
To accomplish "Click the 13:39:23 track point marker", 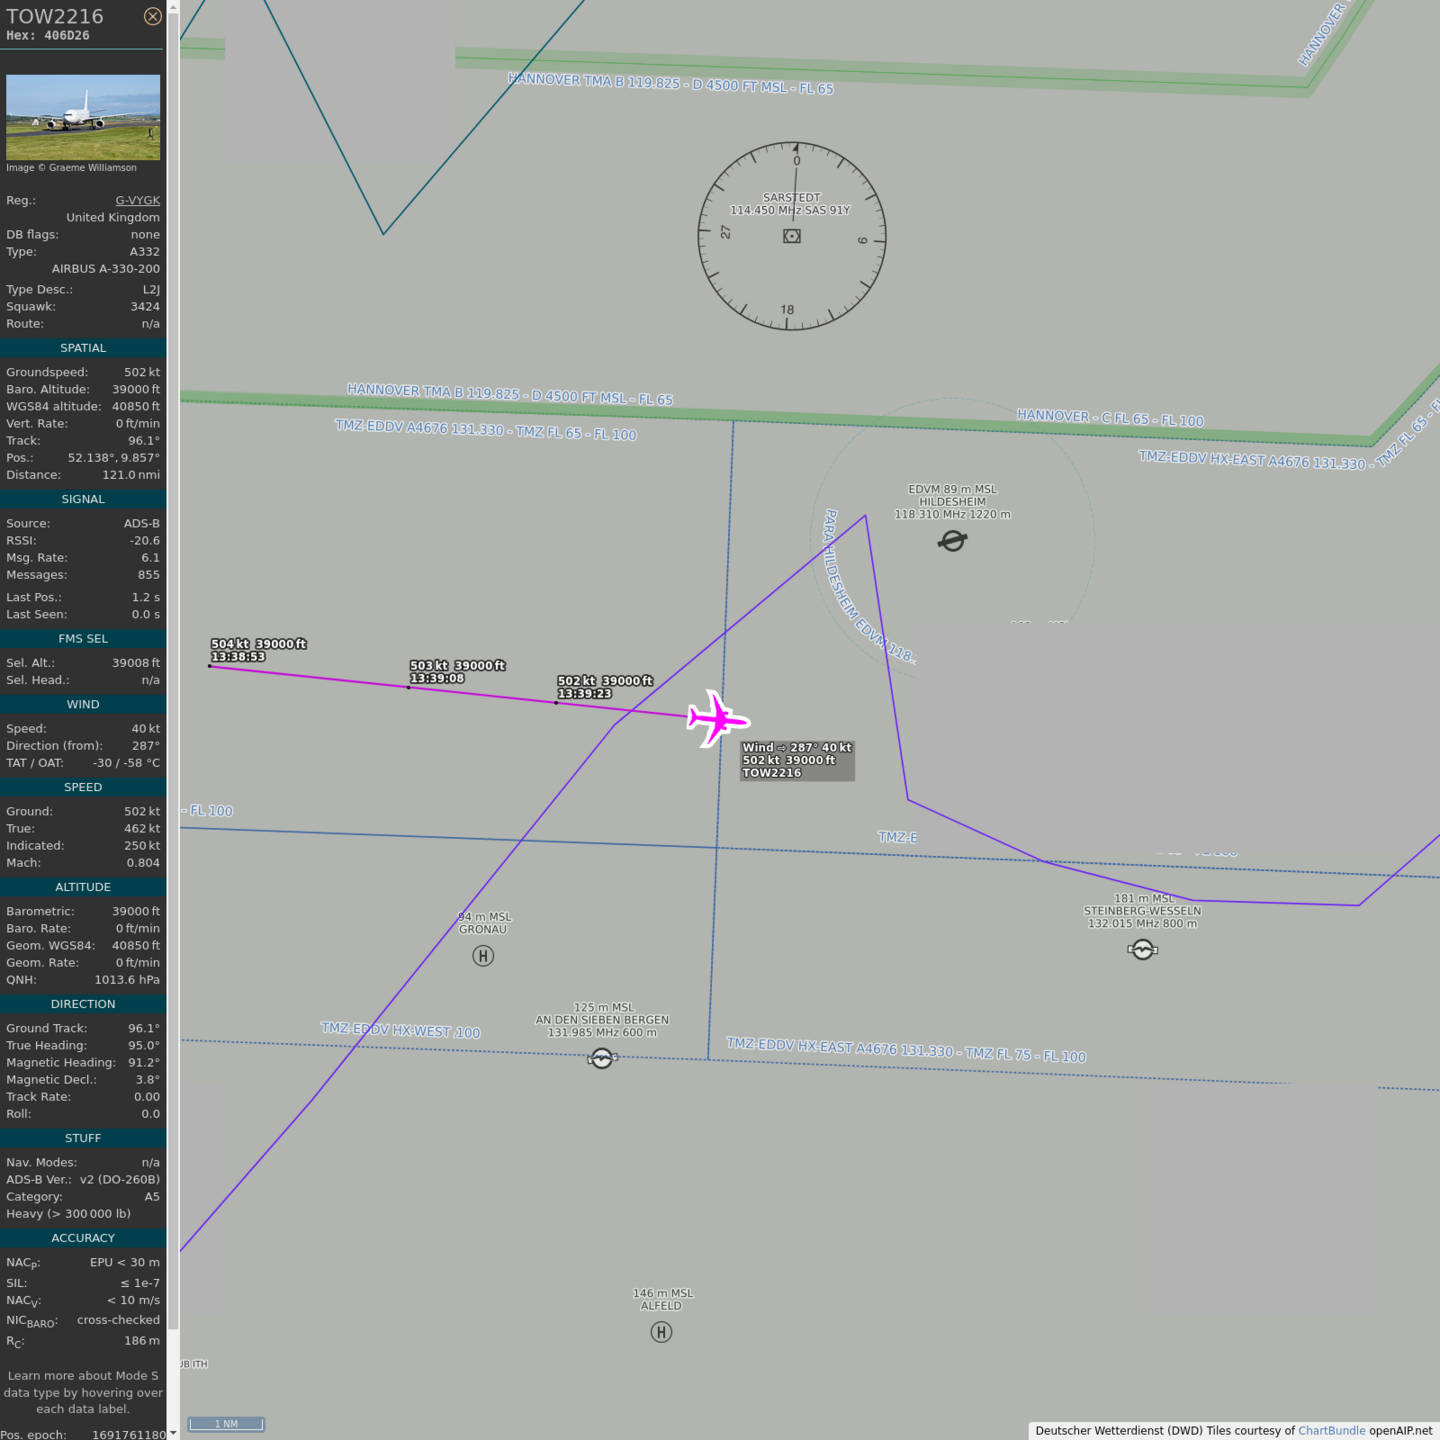I will point(556,703).
